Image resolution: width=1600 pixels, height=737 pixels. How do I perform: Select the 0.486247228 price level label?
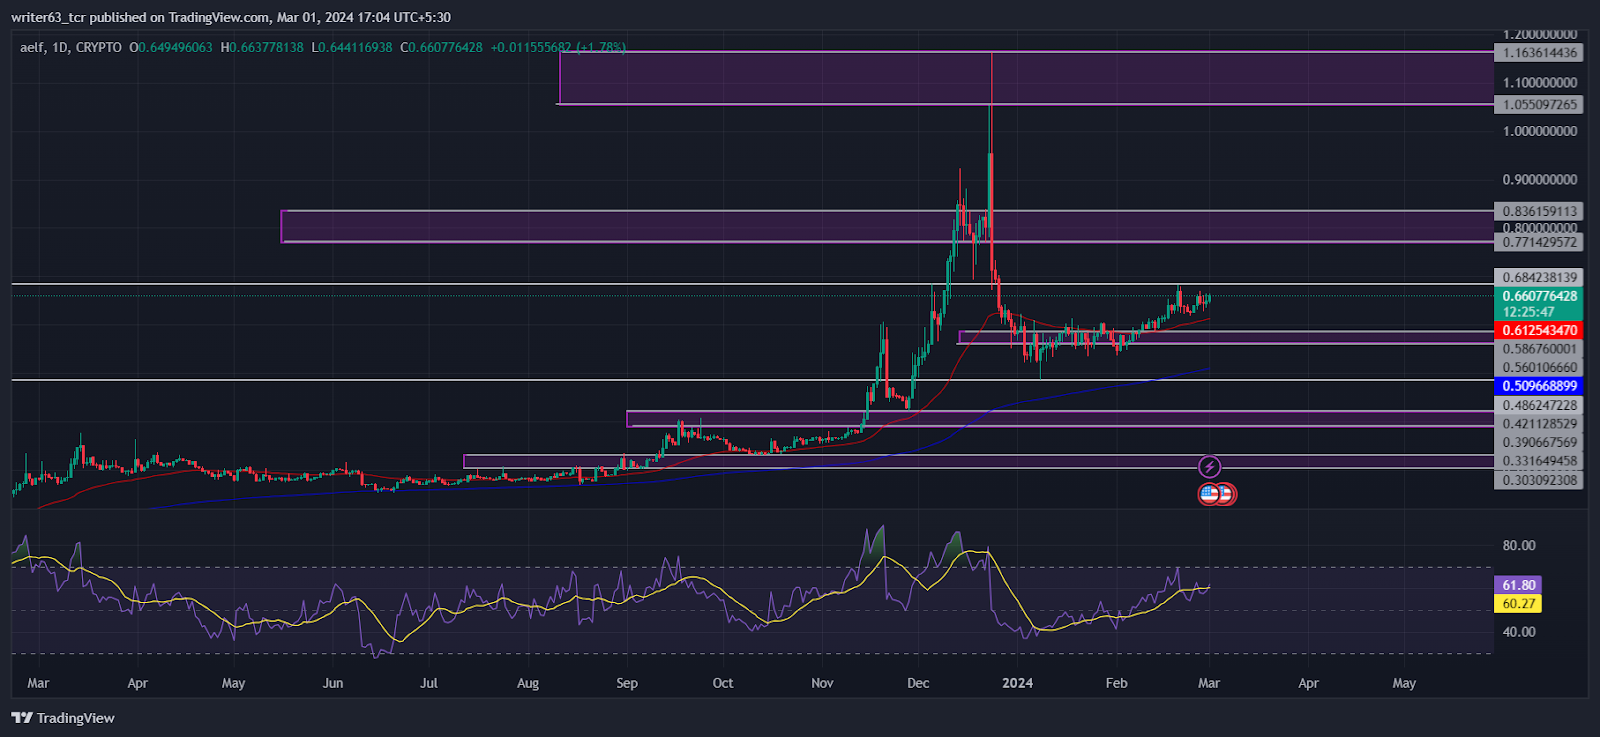coord(1539,405)
